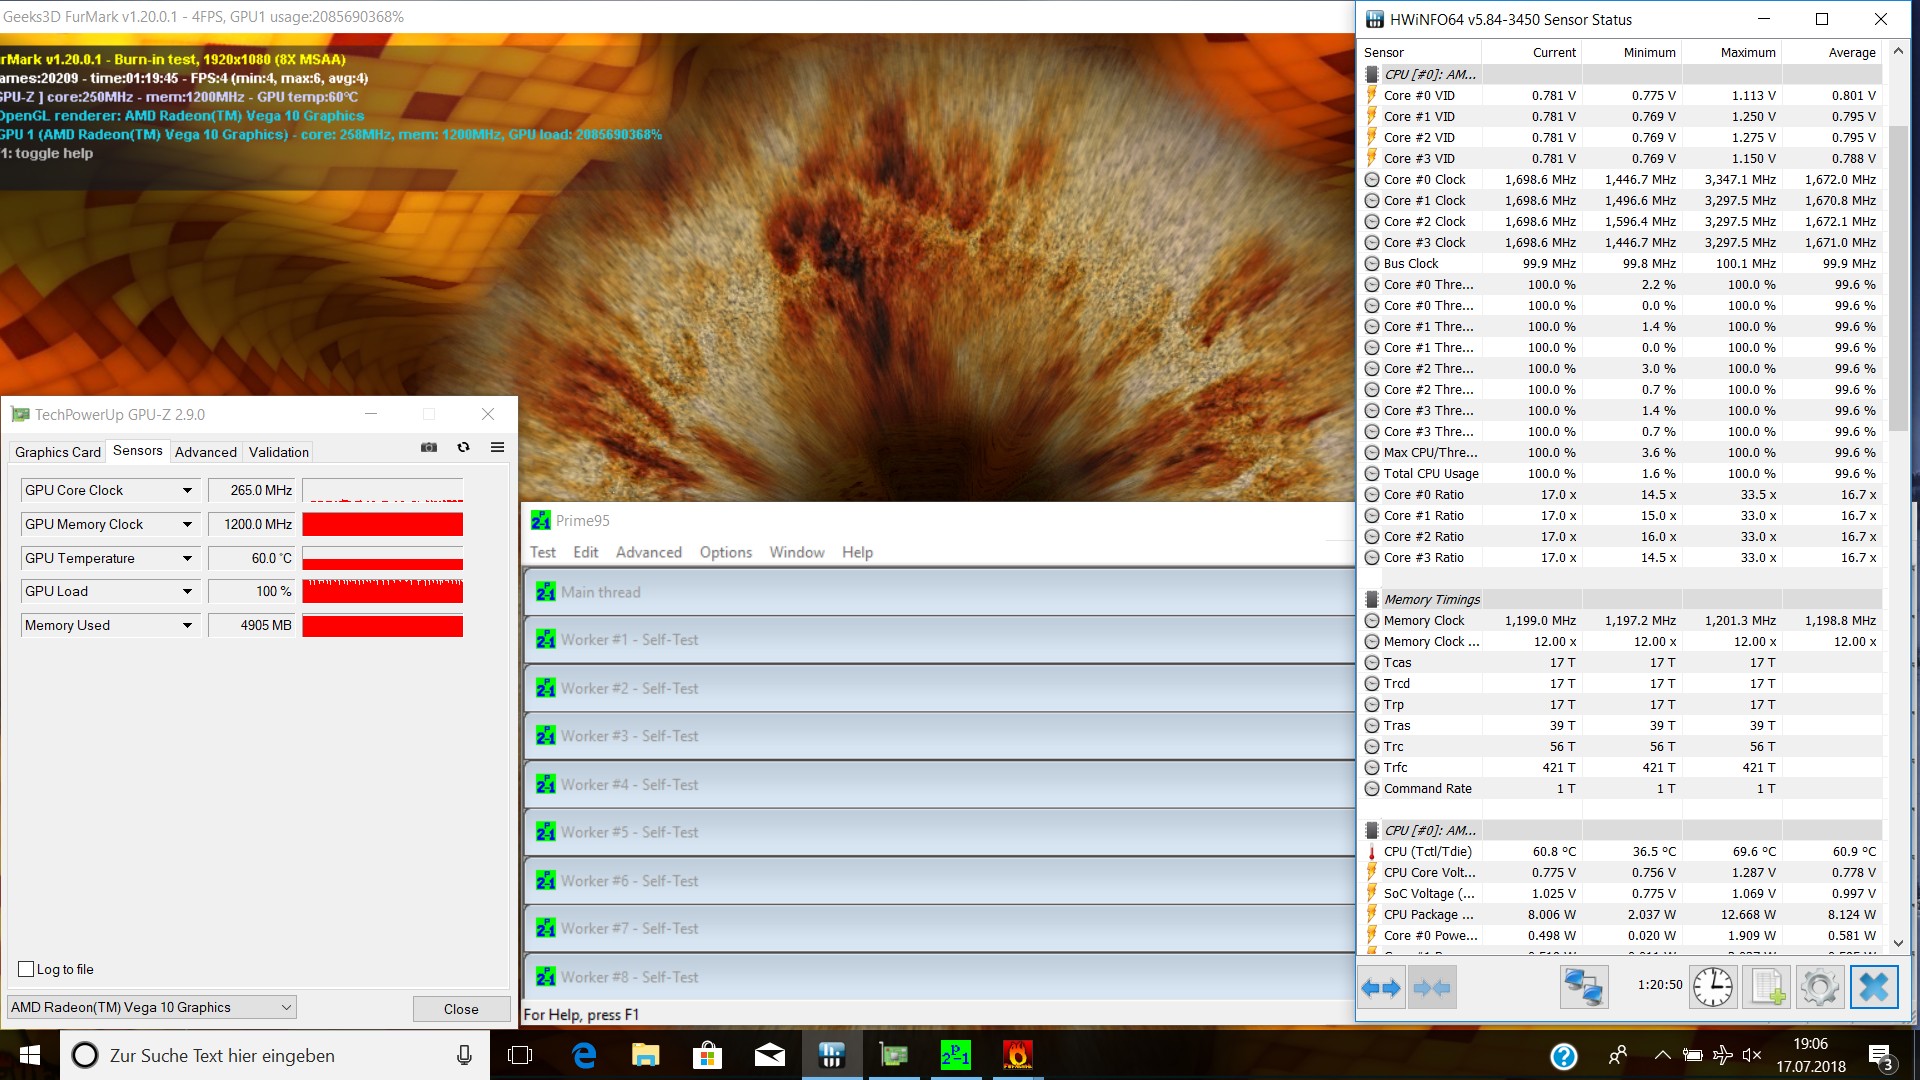Open GPU Memory Clock sensor dropdown
Viewport: 1920px width, 1080px height.
pos(187,524)
